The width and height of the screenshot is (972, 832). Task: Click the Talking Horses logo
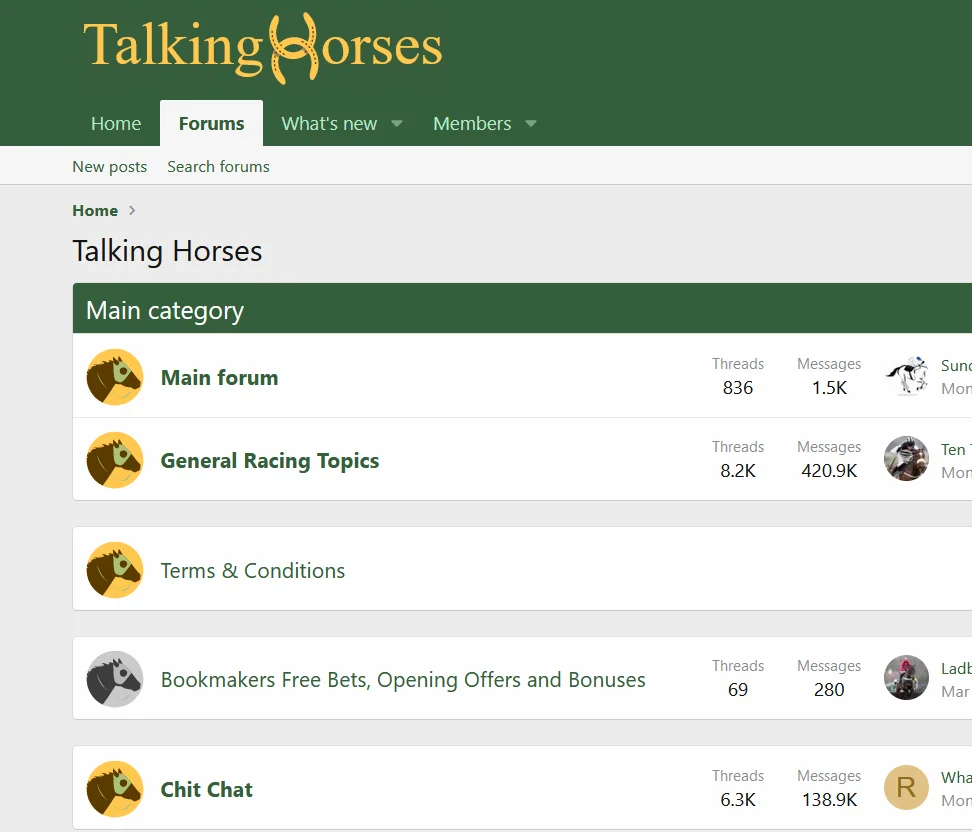[x=263, y=48]
